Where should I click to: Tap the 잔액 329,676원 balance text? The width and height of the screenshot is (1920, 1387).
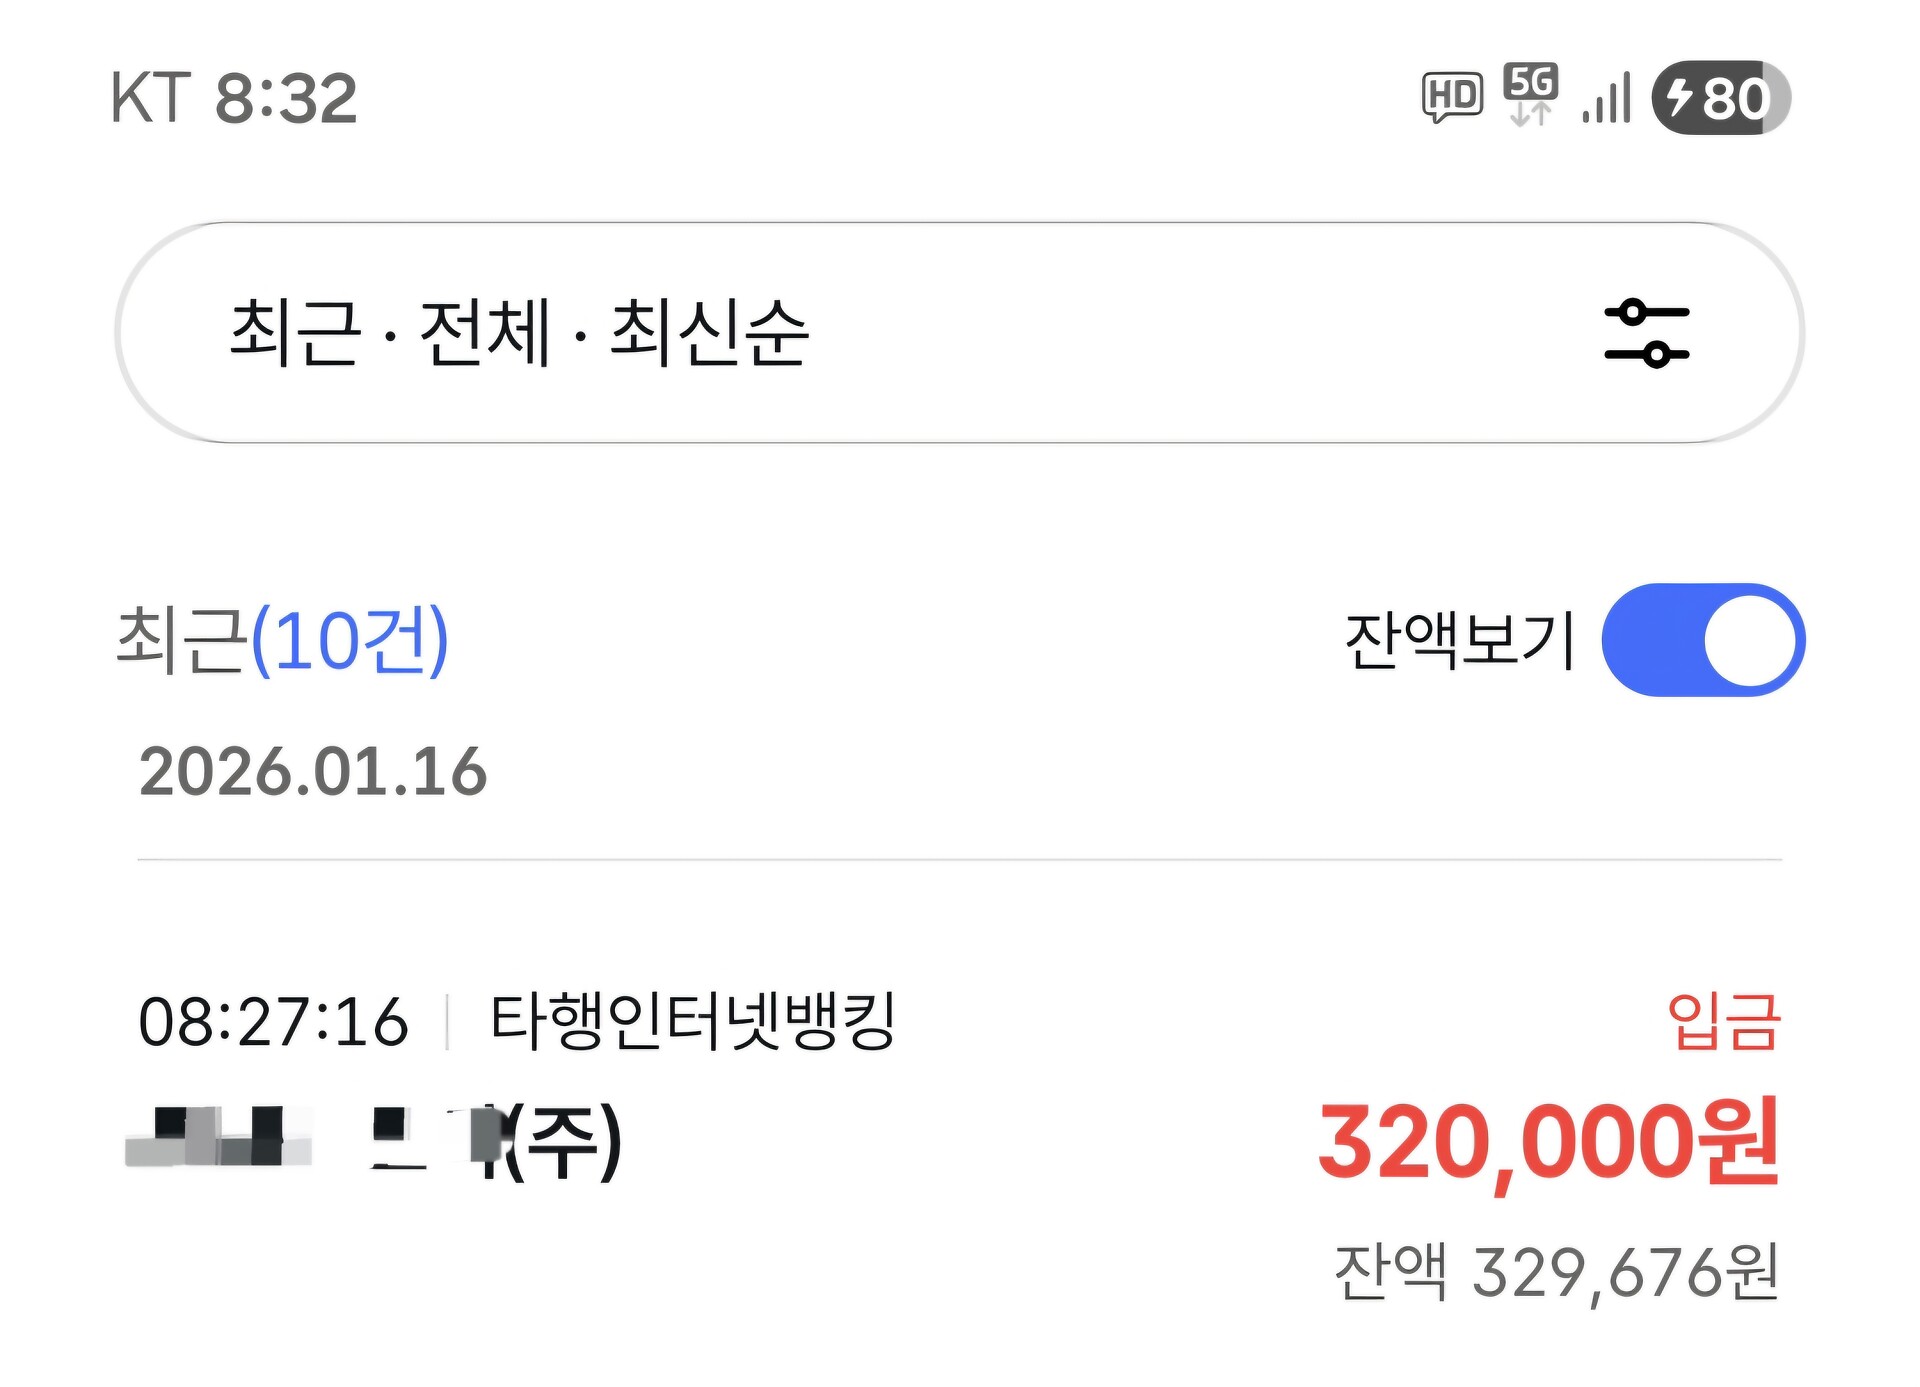1556,1272
